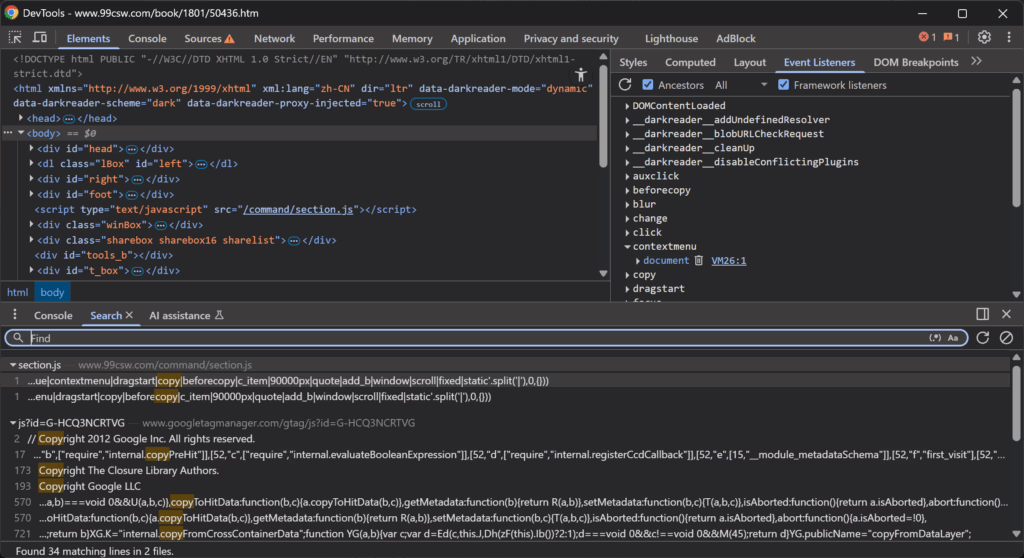Collapse the js?id=G-HCQ3NCRTVG results group

[12, 423]
